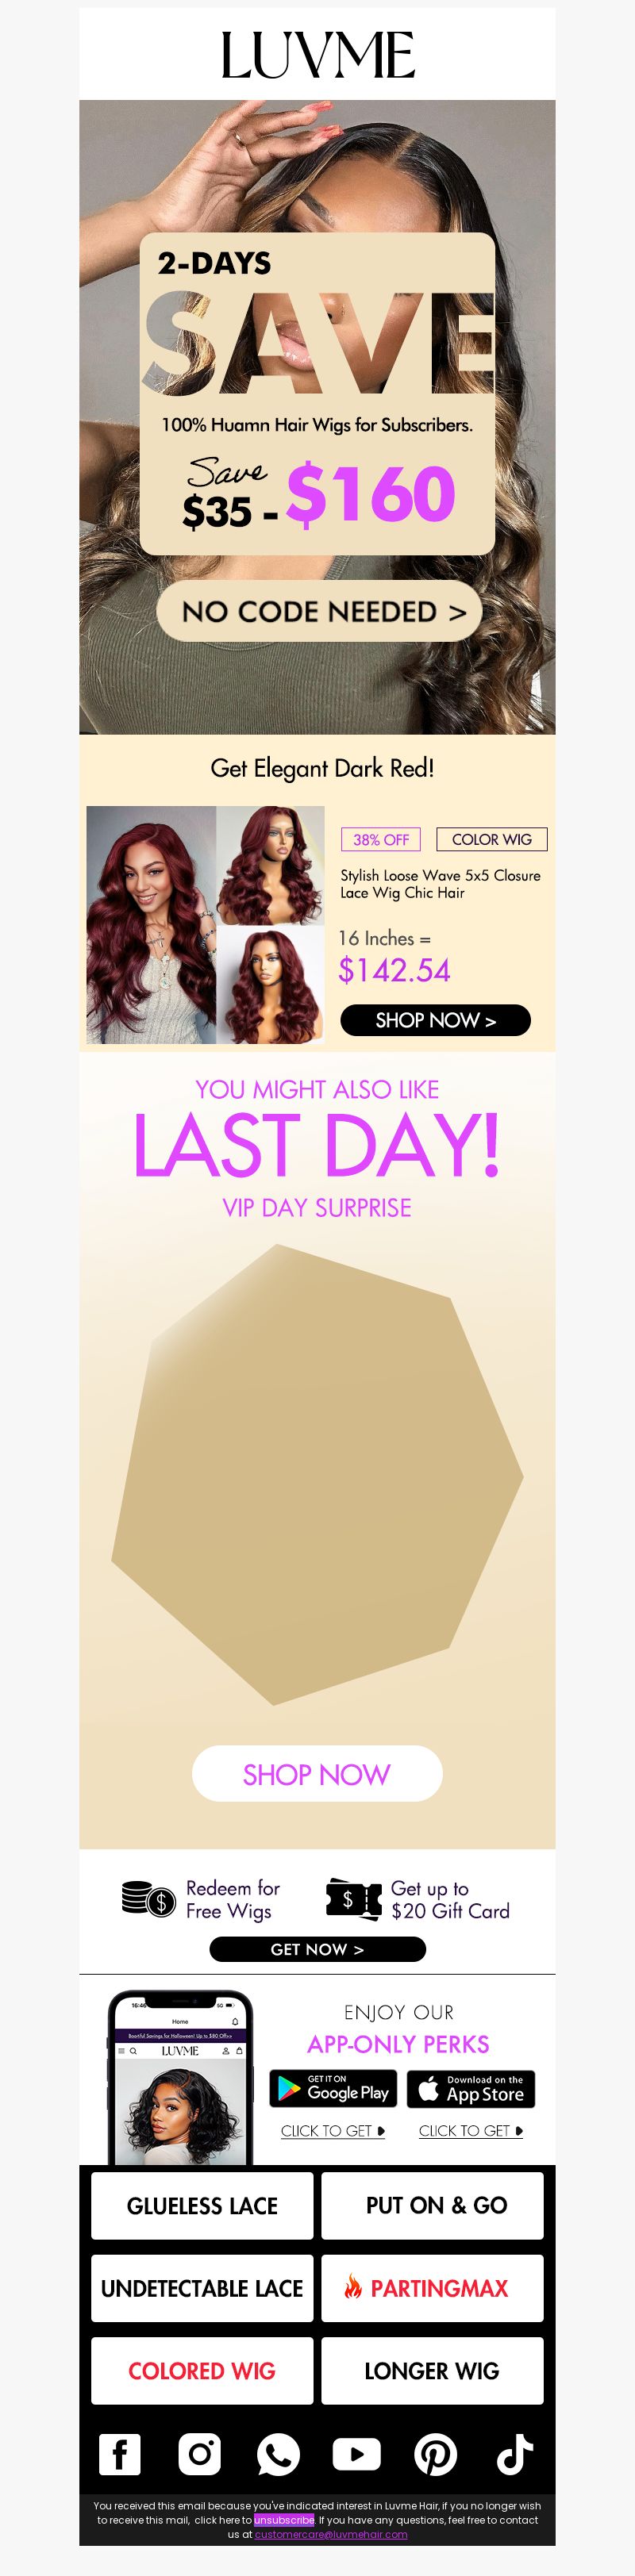Select the GLUELESS LACE category
This screenshot has height=2576, width=635.
click(202, 2205)
